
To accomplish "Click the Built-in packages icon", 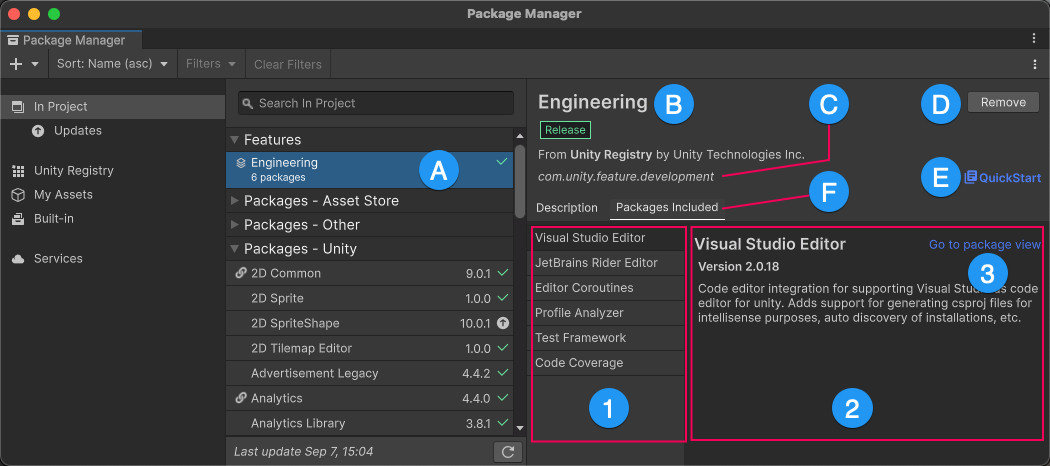I will tap(18, 219).
